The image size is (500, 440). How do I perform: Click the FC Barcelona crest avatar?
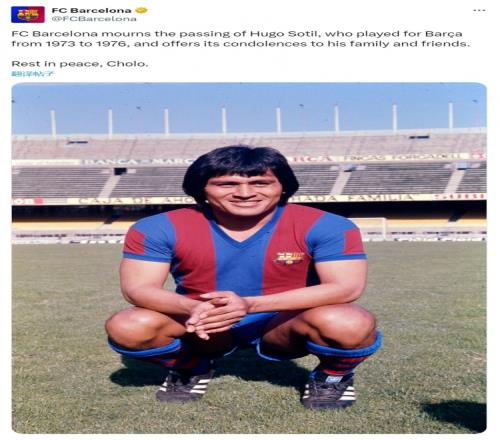coord(28,14)
